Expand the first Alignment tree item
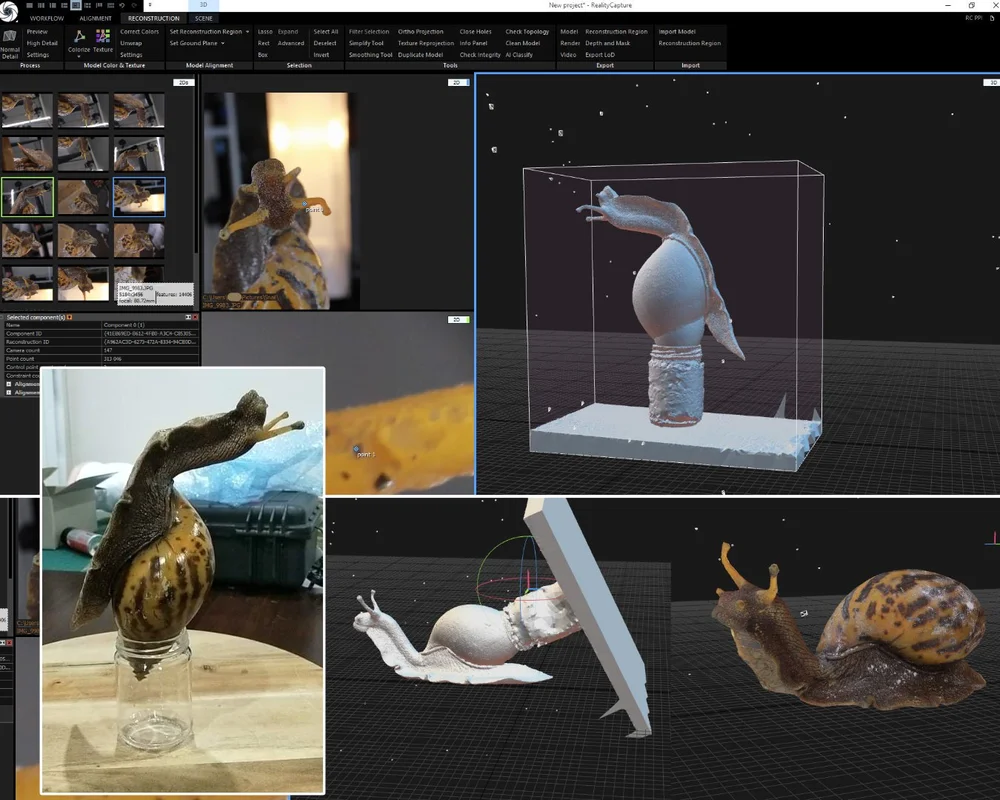This screenshot has height=800, width=1000. (9, 384)
